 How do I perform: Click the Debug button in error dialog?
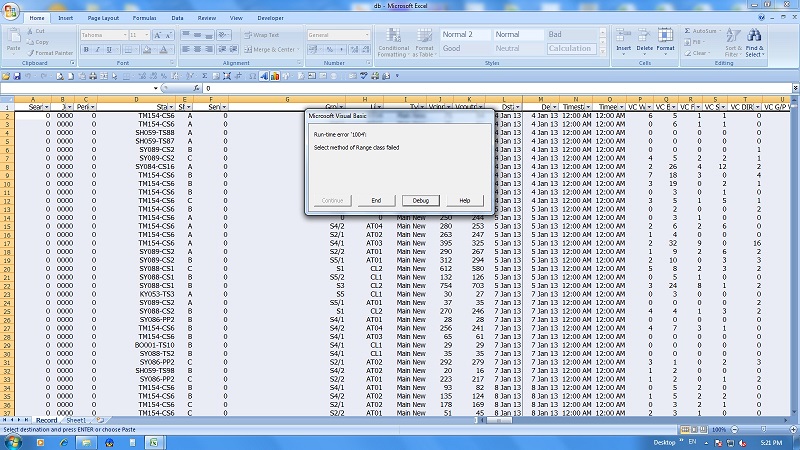pyautogui.click(x=420, y=201)
